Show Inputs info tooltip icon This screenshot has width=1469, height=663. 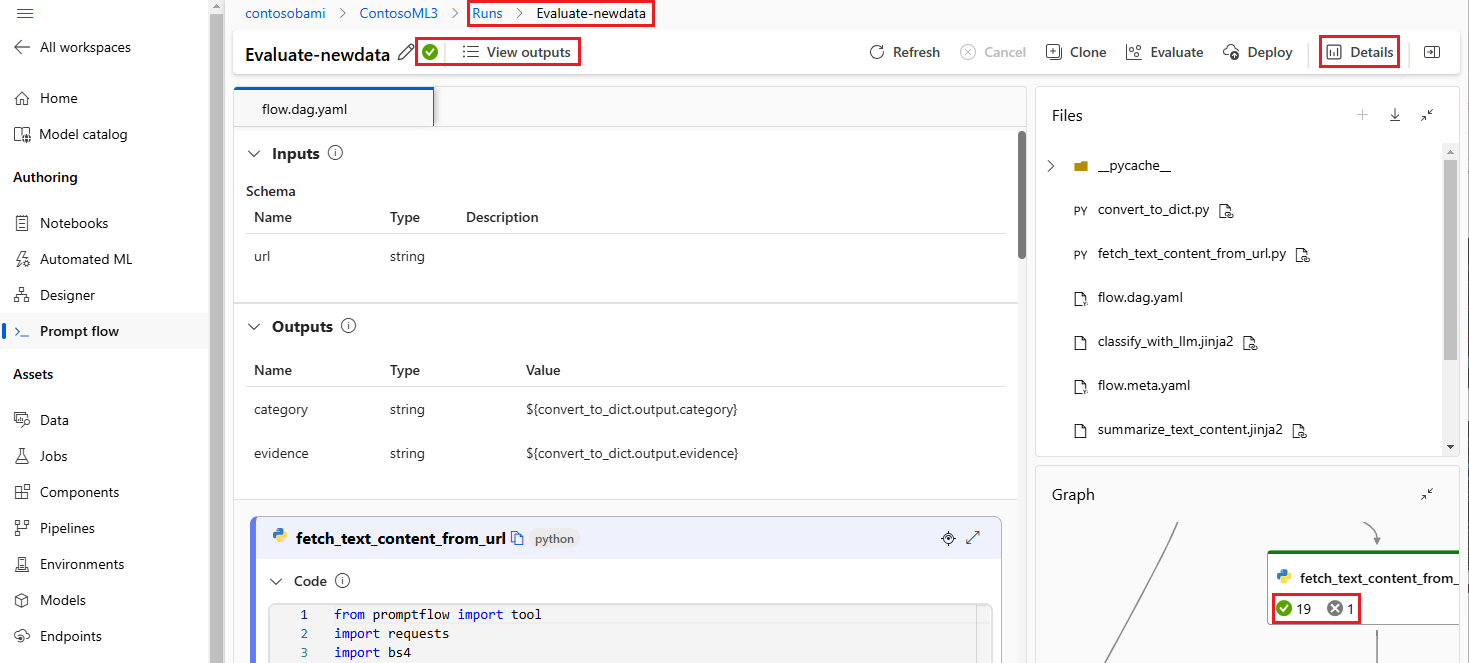click(x=336, y=153)
